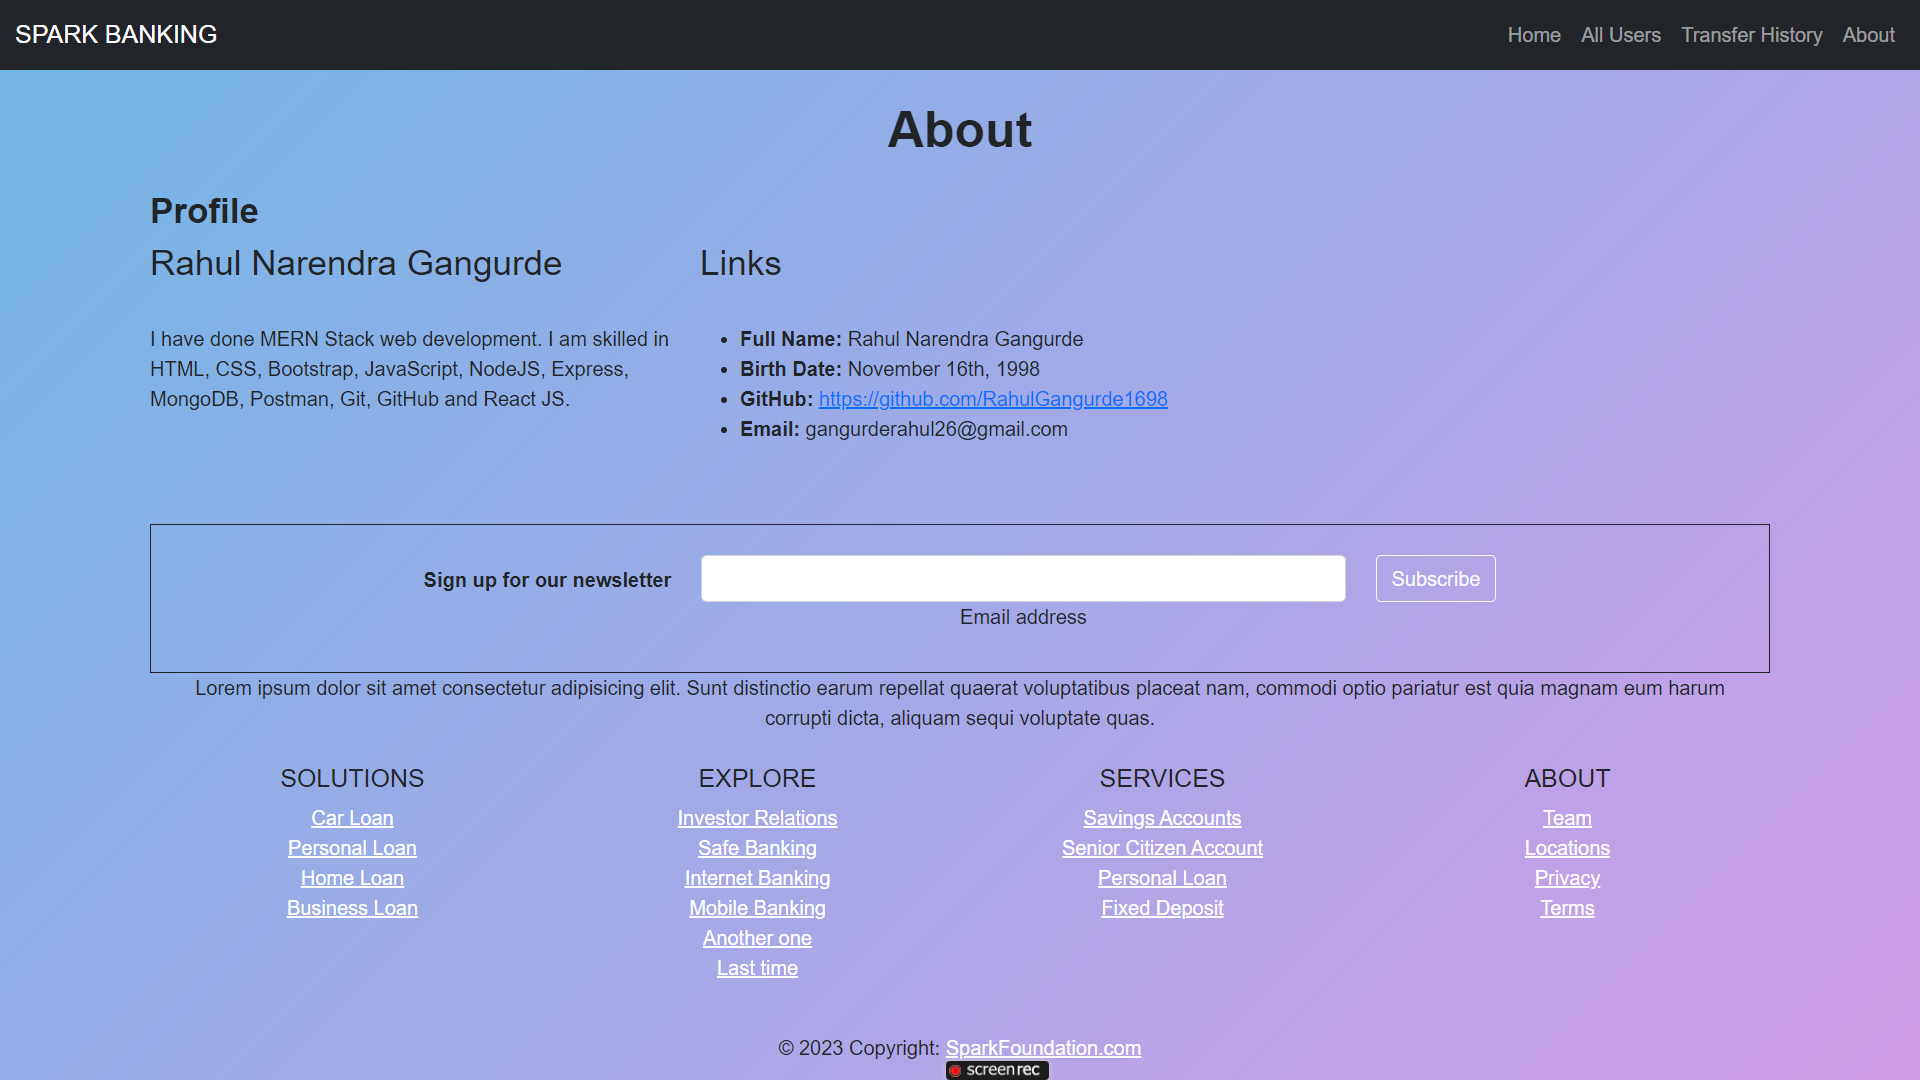Click the Business Loan link

(352, 908)
